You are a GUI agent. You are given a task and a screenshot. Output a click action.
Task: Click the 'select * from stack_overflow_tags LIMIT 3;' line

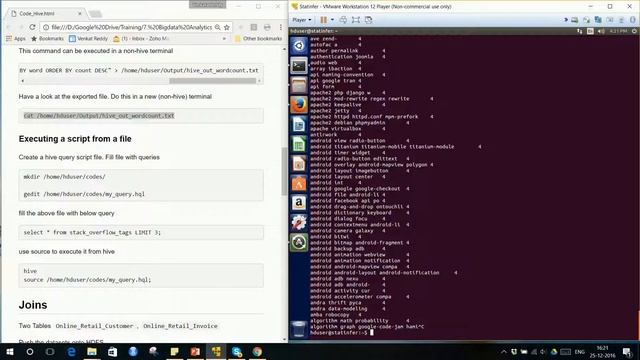[x=92, y=232]
